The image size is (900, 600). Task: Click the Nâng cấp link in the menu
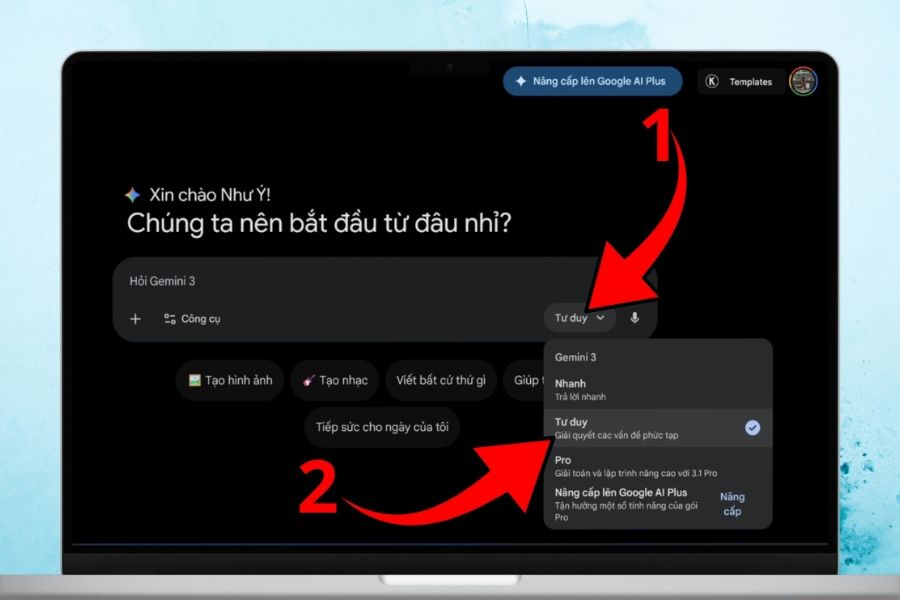coord(732,504)
